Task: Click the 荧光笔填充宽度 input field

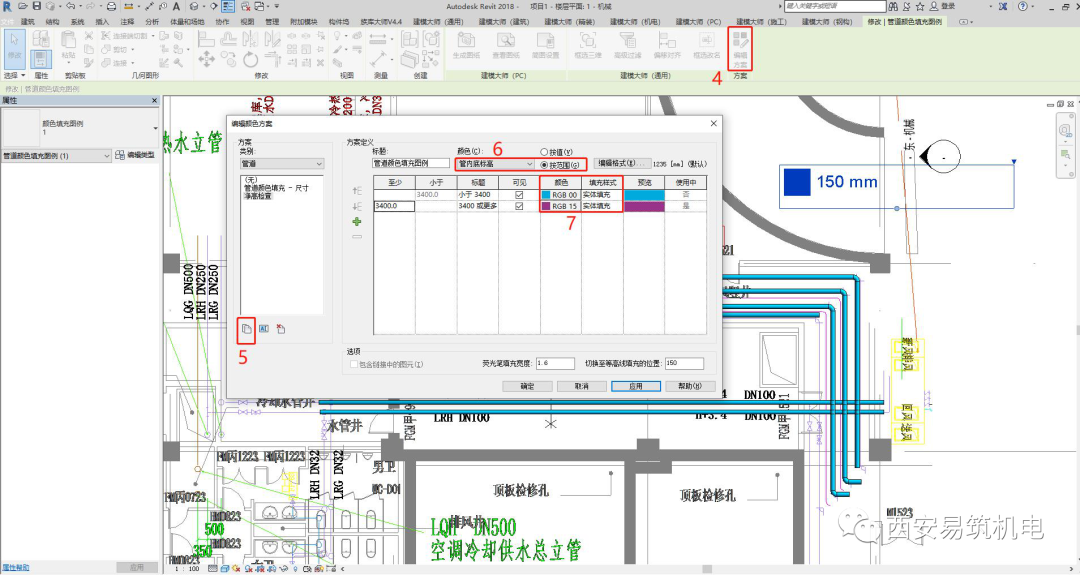Action: (555, 363)
